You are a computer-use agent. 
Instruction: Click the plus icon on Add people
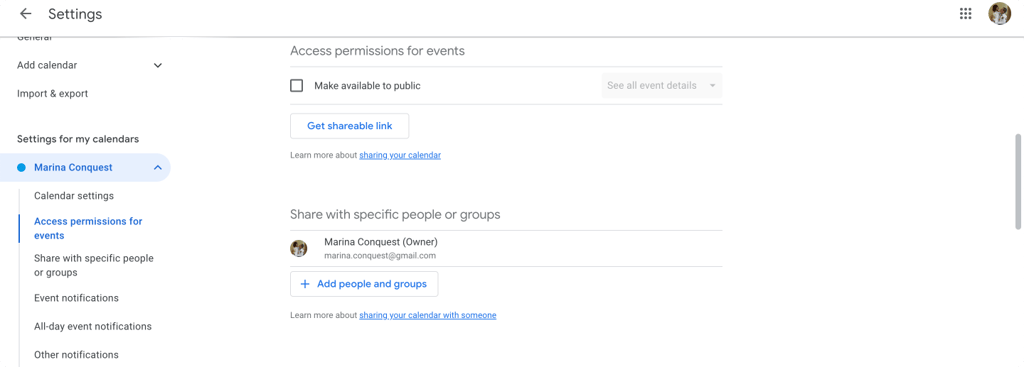pyautogui.click(x=304, y=284)
